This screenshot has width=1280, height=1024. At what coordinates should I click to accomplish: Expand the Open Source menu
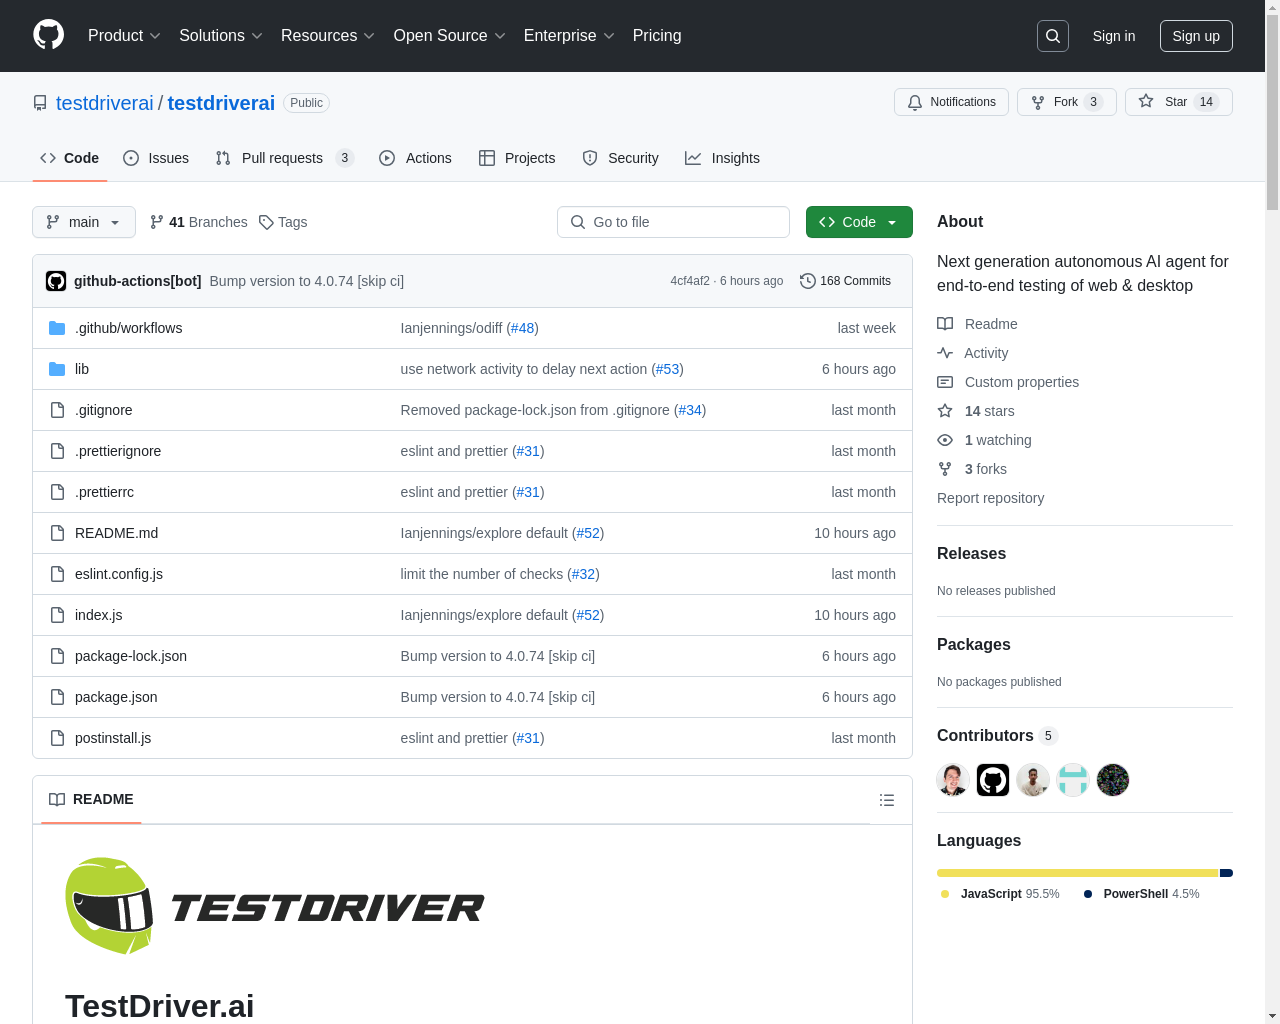450,36
